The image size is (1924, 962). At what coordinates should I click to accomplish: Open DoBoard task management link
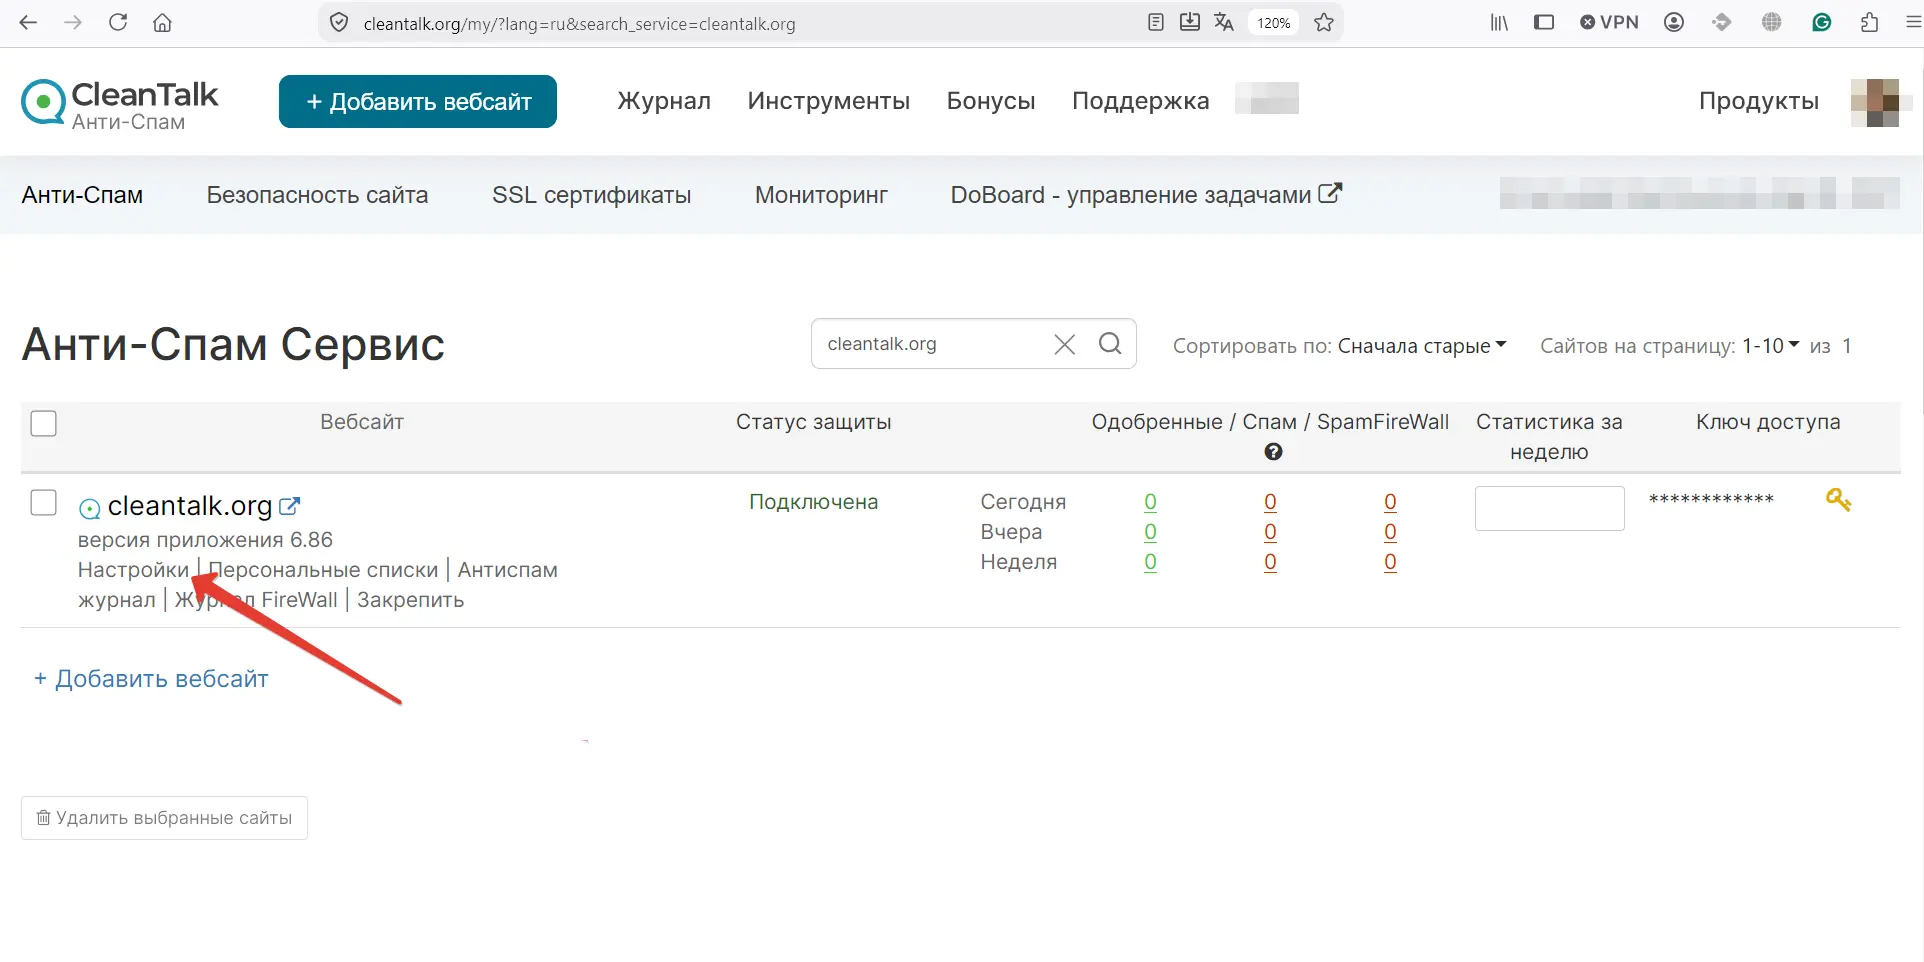[x=1146, y=195]
